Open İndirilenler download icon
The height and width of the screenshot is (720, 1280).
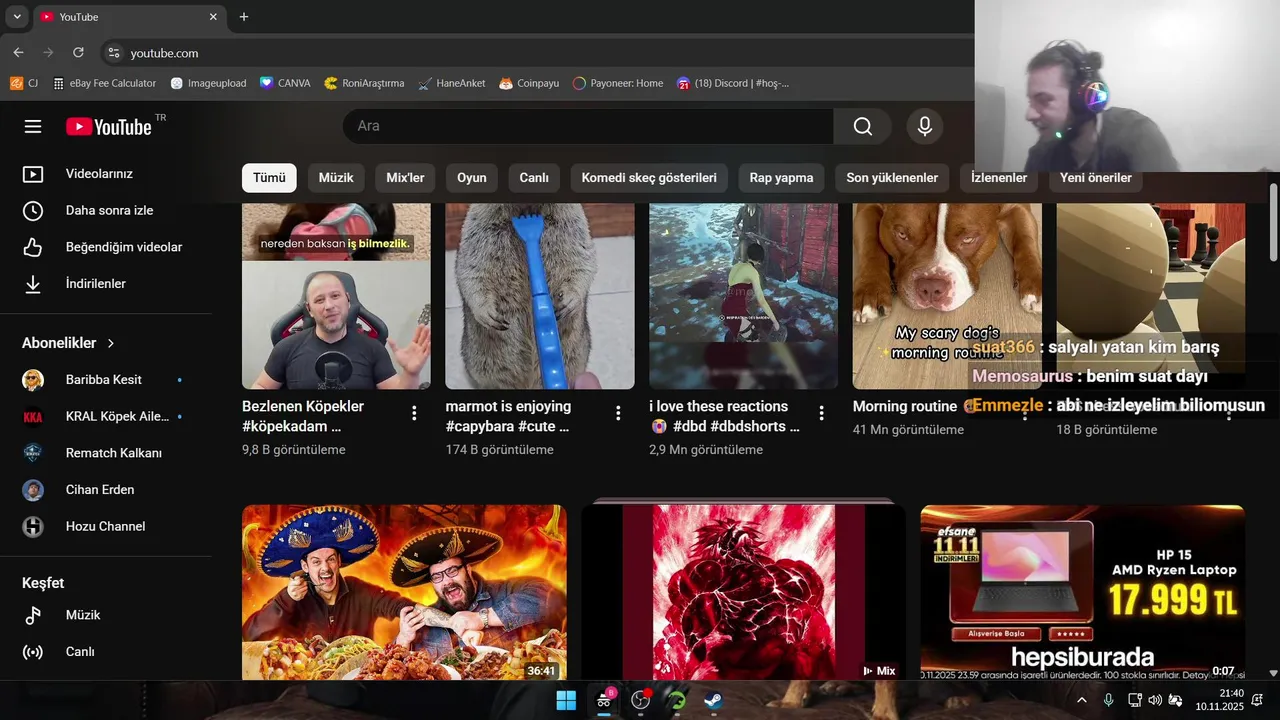pos(33,284)
